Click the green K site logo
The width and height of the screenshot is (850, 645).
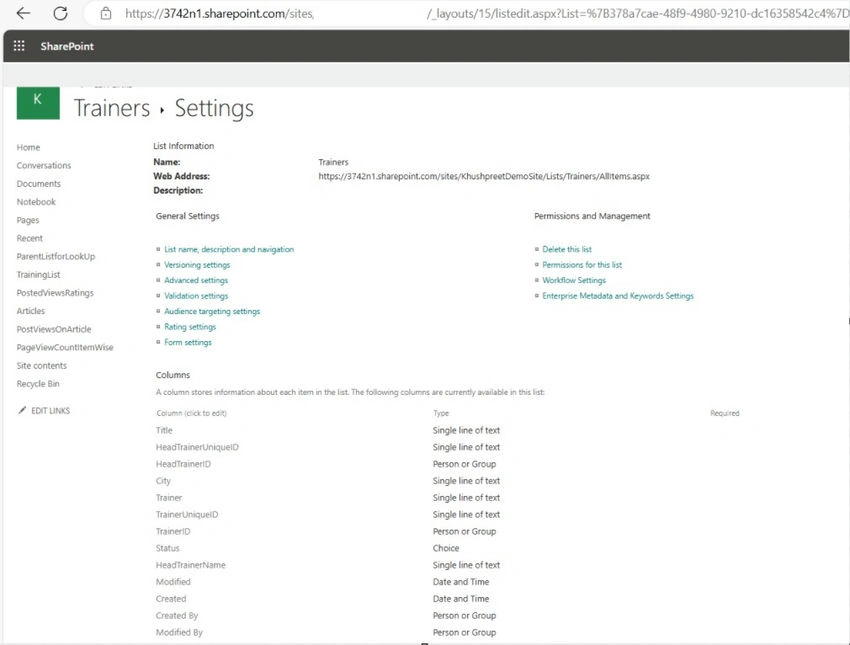(38, 102)
